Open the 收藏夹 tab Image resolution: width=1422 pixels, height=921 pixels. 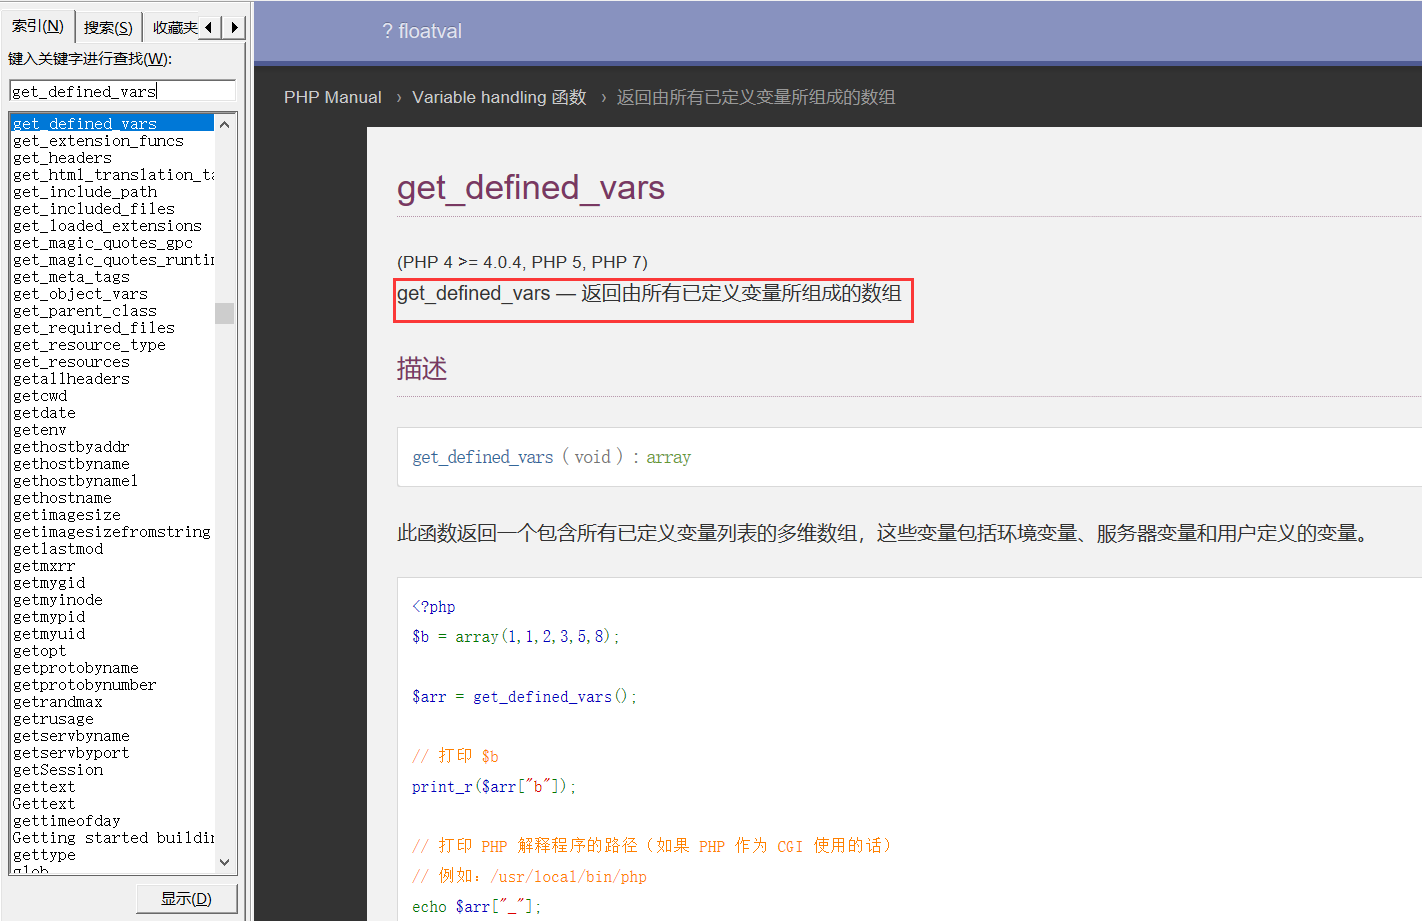(175, 28)
